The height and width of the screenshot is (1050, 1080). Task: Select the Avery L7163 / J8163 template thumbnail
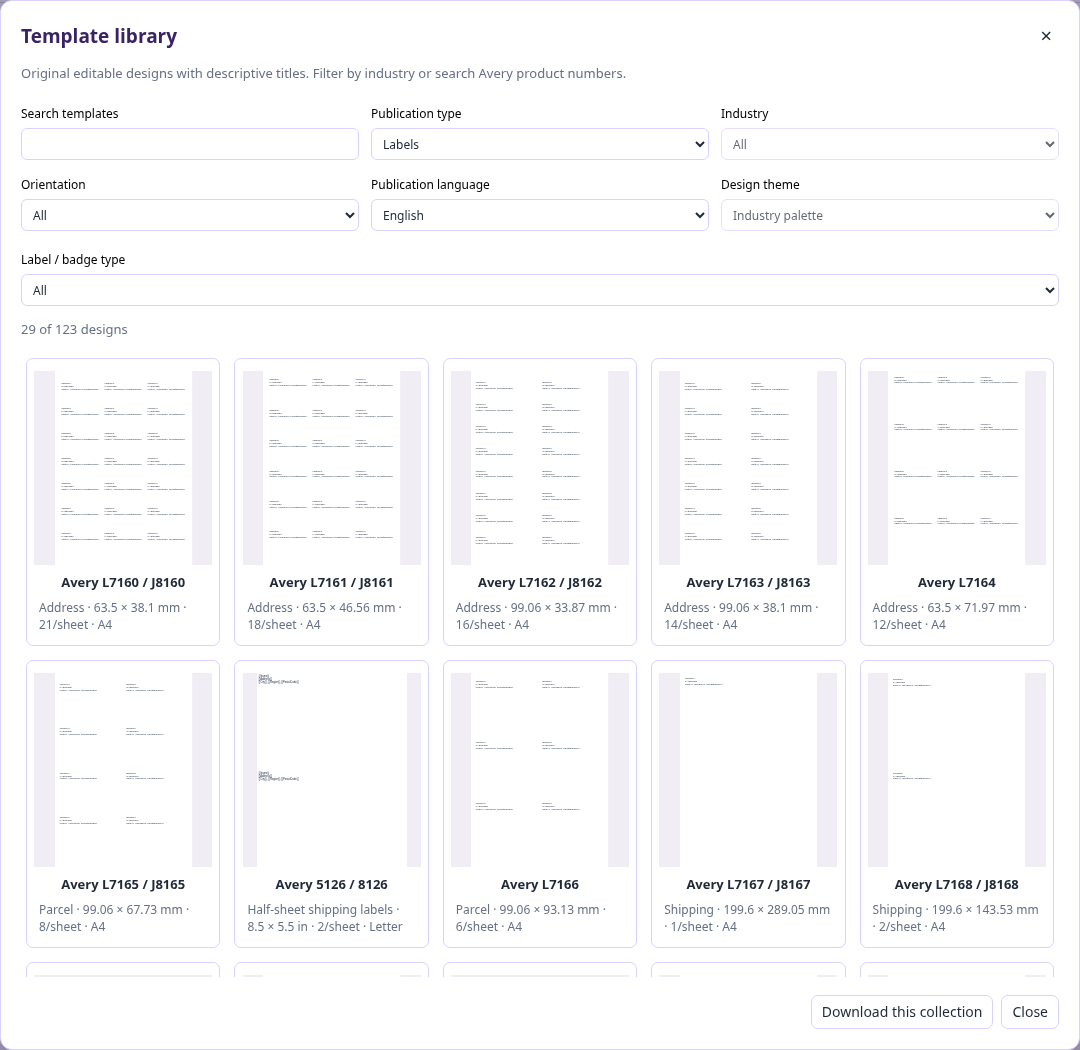(x=748, y=468)
